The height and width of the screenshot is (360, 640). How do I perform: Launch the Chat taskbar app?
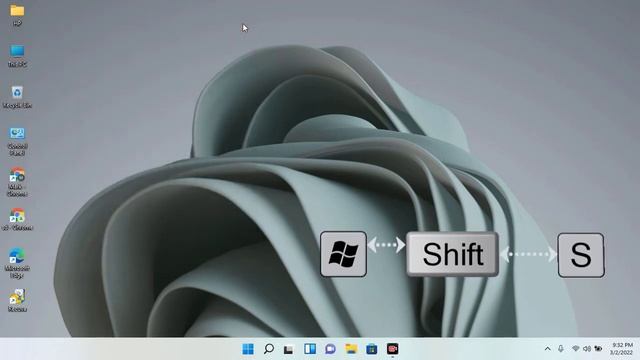pos(331,349)
